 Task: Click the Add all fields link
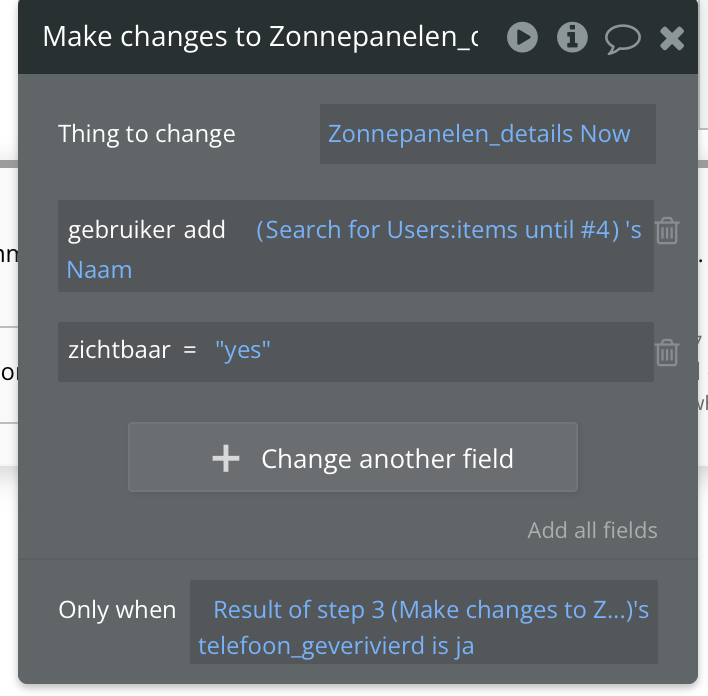tap(592, 530)
